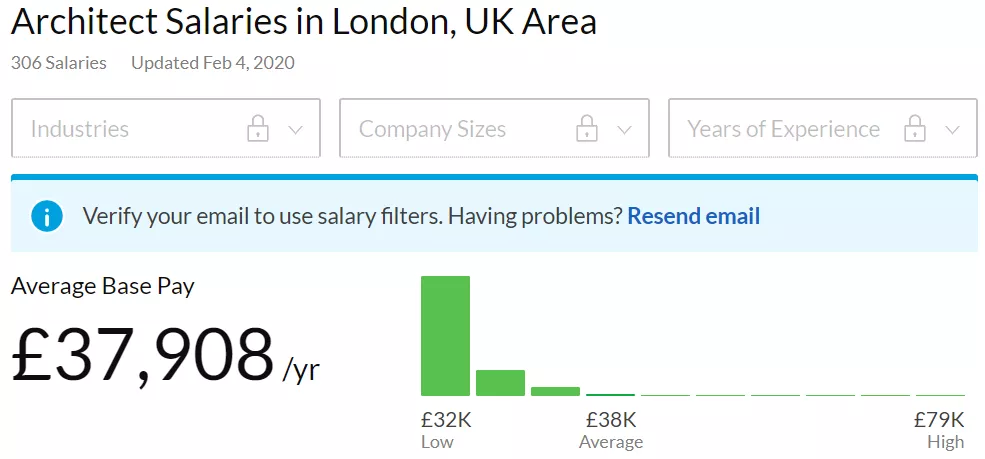The width and height of the screenshot is (985, 459).
Task: Expand the Industries dropdown chevron
Action: point(295,130)
